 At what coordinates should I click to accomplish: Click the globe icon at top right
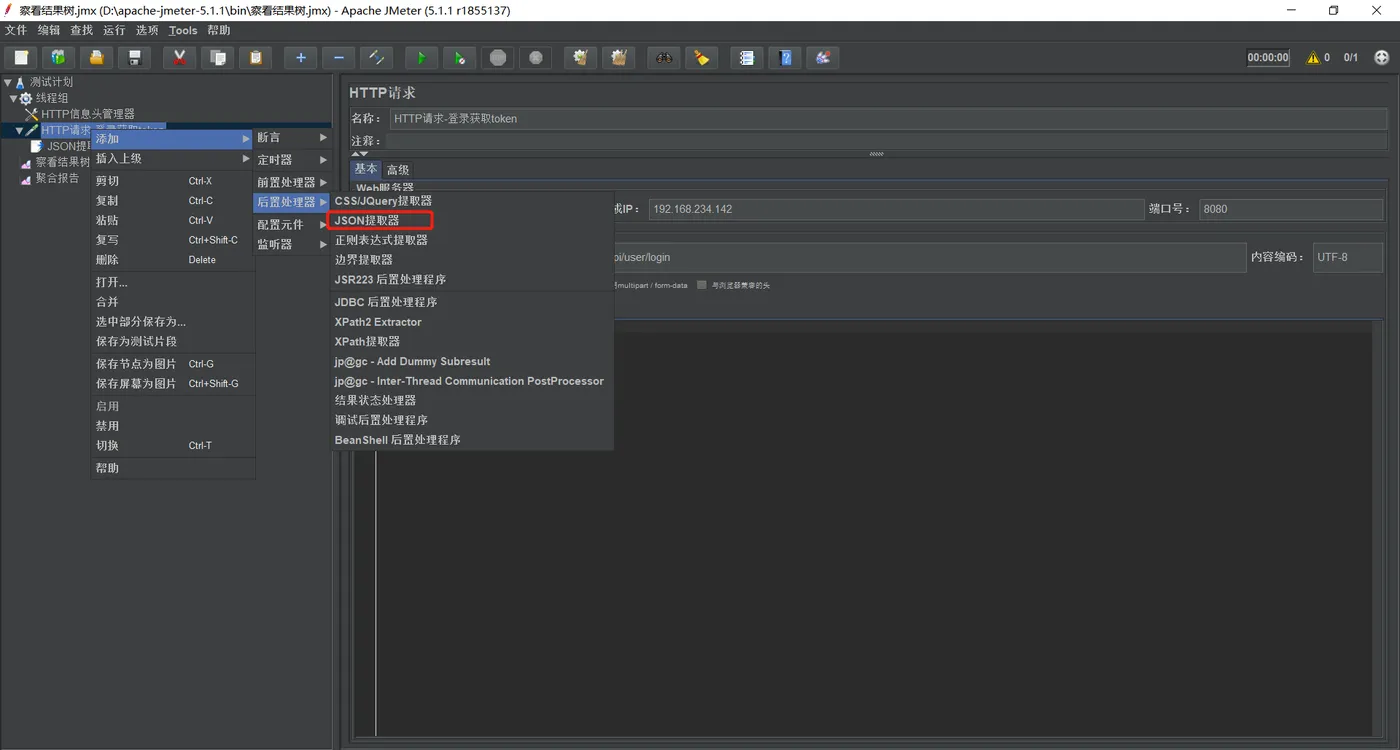[1382, 58]
